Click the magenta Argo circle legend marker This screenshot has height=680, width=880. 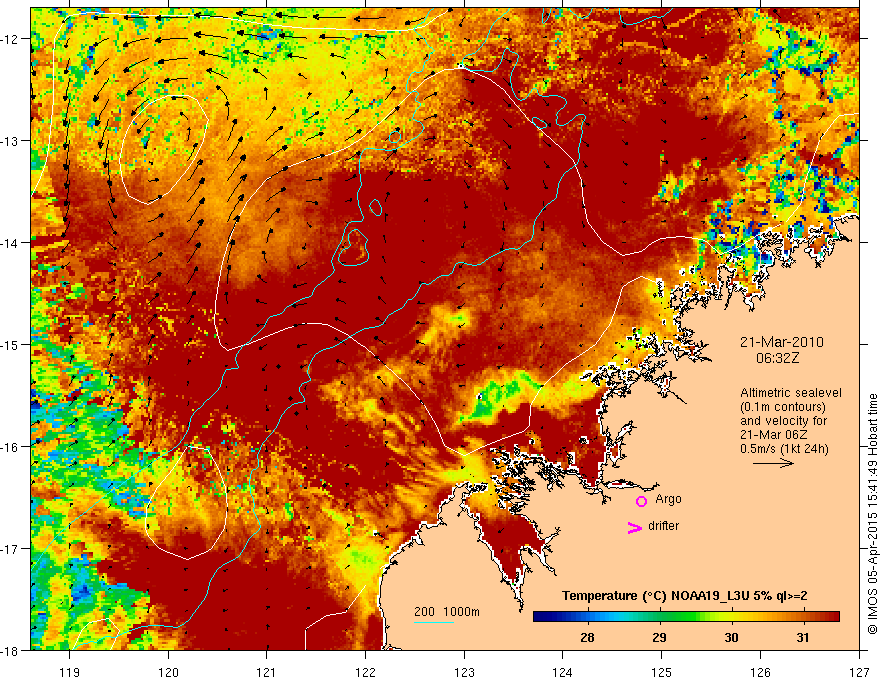[x=641, y=501]
